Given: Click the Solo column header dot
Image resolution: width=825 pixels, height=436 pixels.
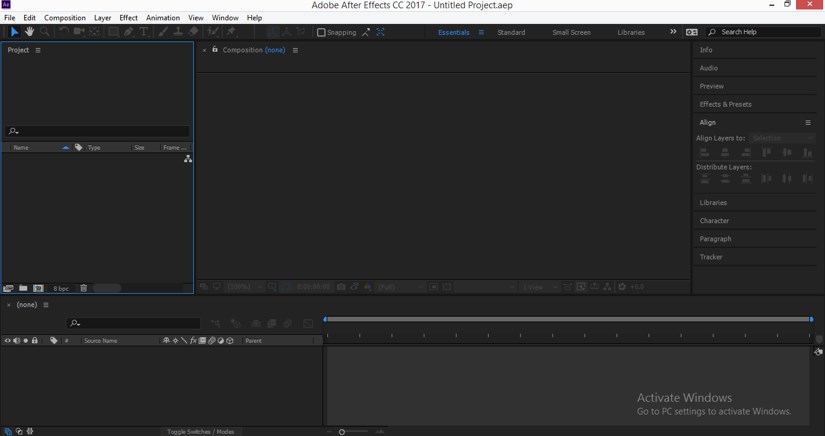Looking at the screenshot, I should pos(25,341).
